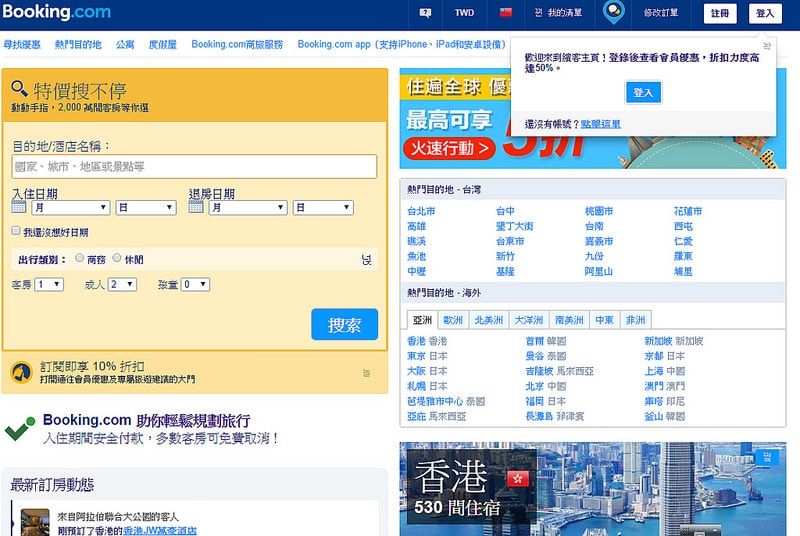
Task: Check the 我還沒想好日期 checkbox
Action: click(x=16, y=231)
